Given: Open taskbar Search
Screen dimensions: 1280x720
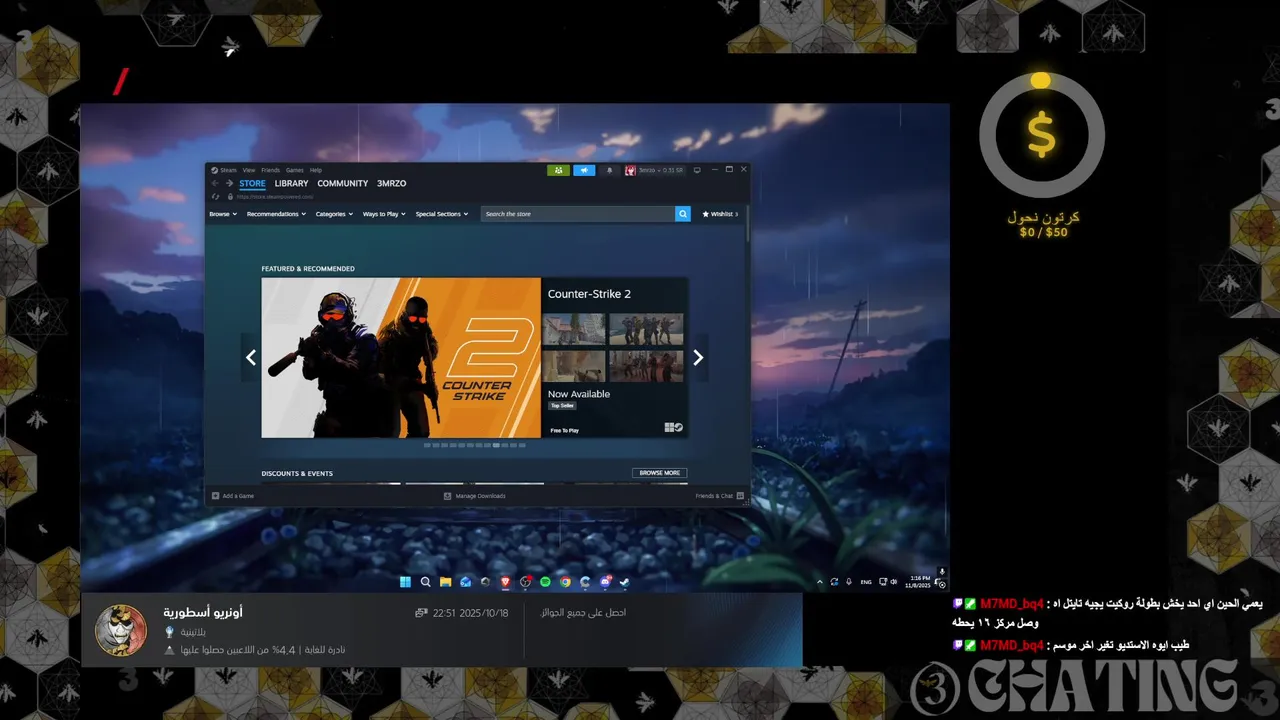Looking at the screenshot, I should point(425,581).
